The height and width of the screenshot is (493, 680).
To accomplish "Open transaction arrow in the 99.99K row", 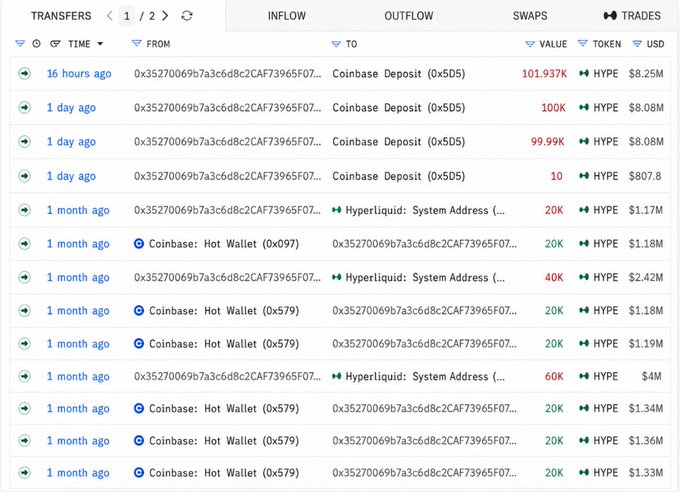I will [25, 141].
